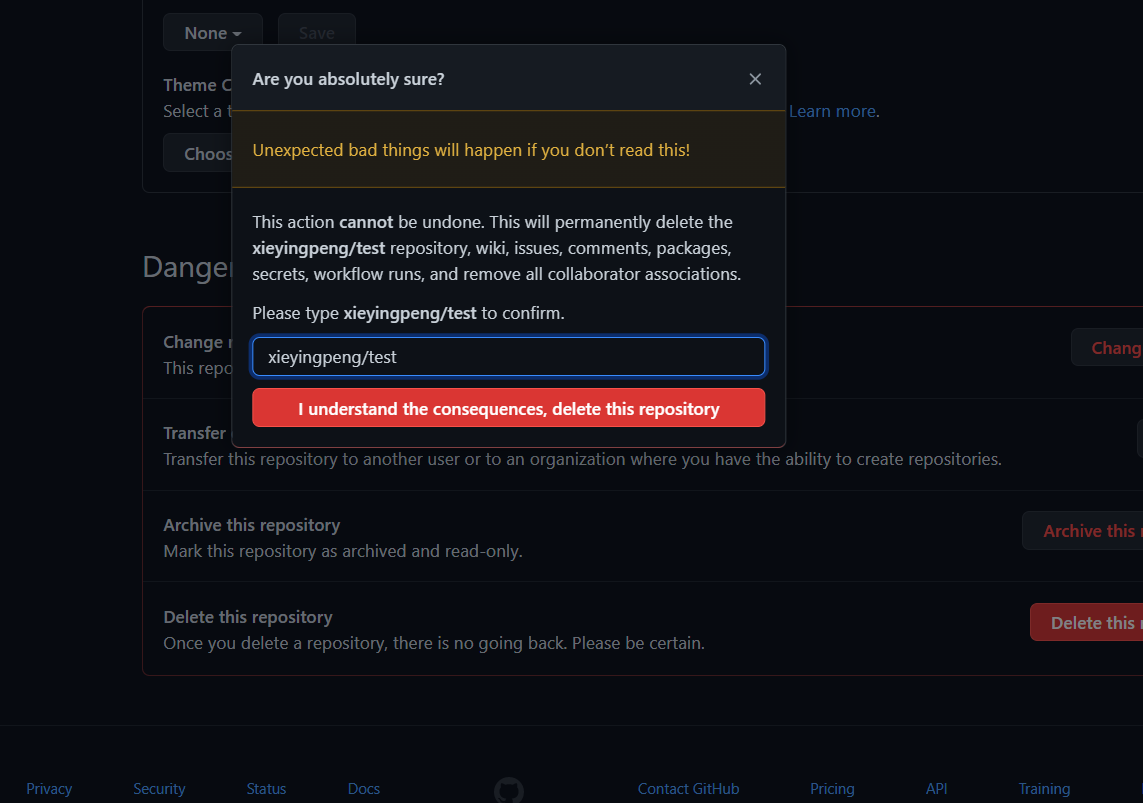
Task: Open the None dropdown above the dialog
Action: [x=212, y=33]
